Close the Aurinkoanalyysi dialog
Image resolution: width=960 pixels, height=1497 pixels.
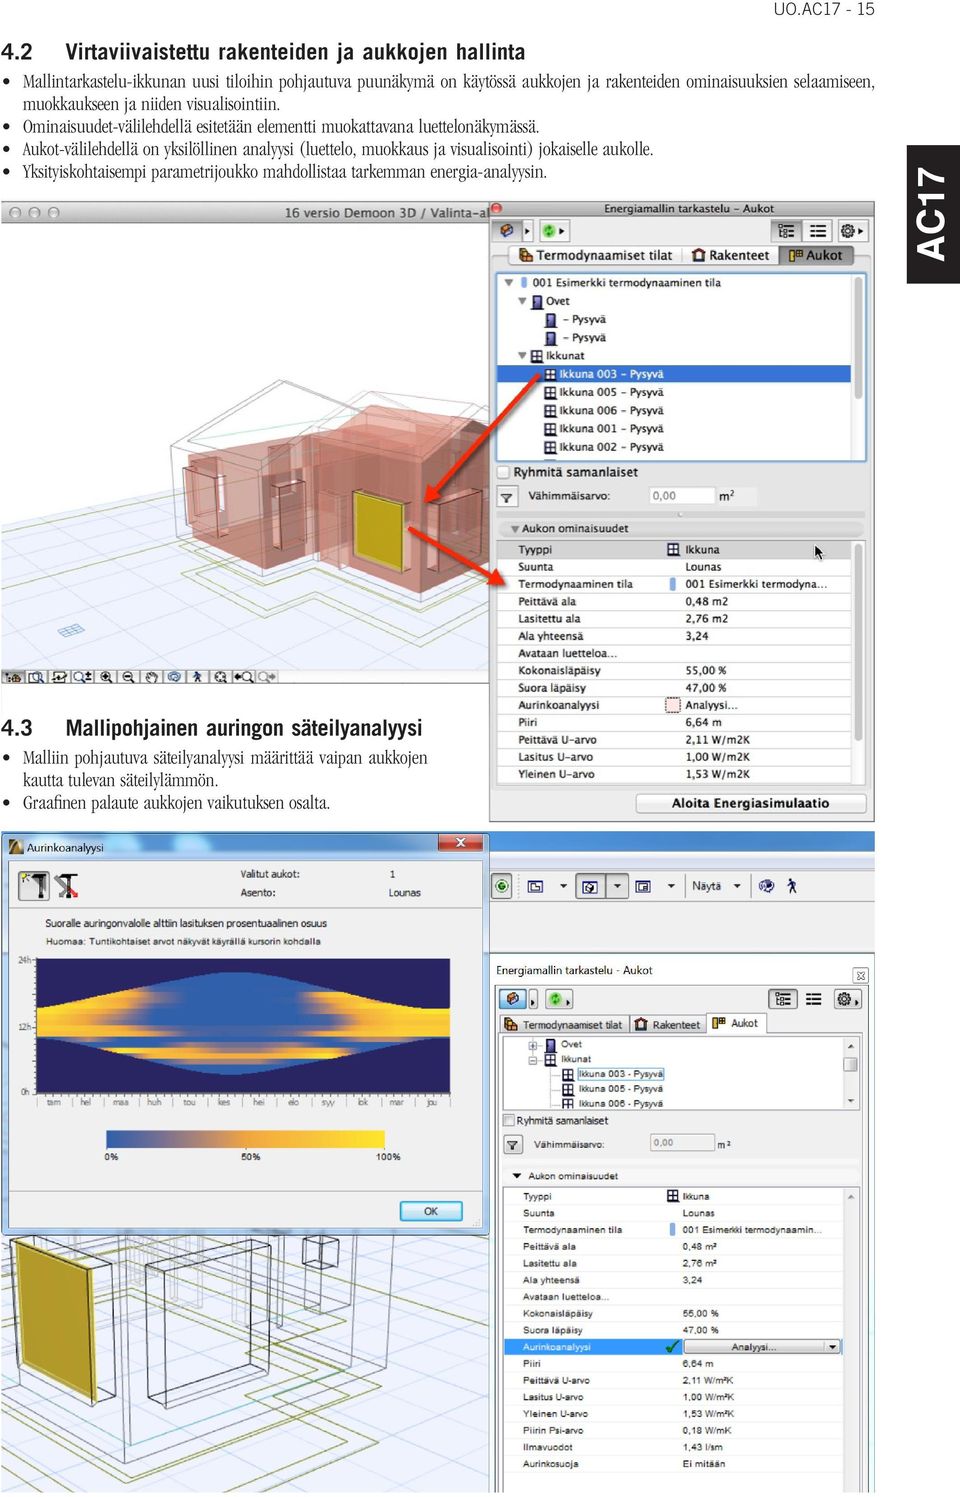tap(461, 843)
